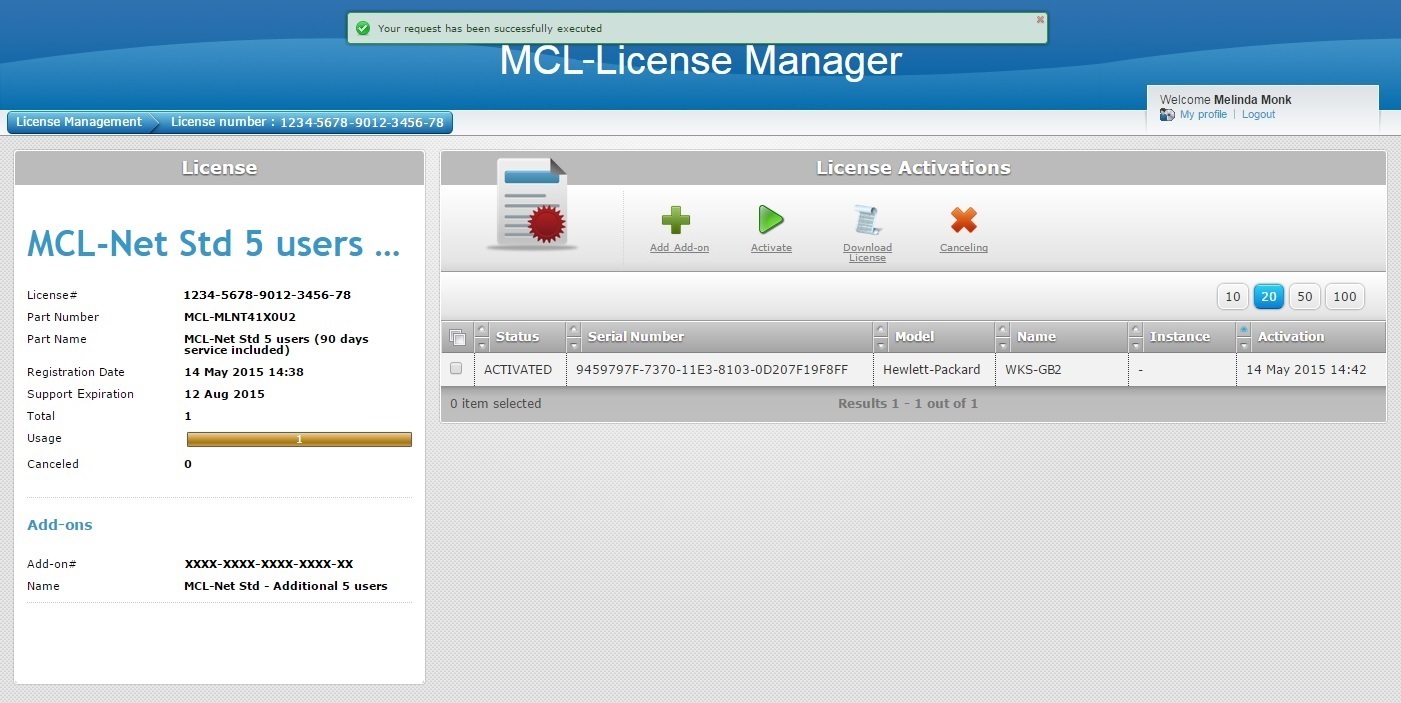Sort Activation column descending with down arrow
1401x703 pixels.
pyautogui.click(x=1244, y=345)
